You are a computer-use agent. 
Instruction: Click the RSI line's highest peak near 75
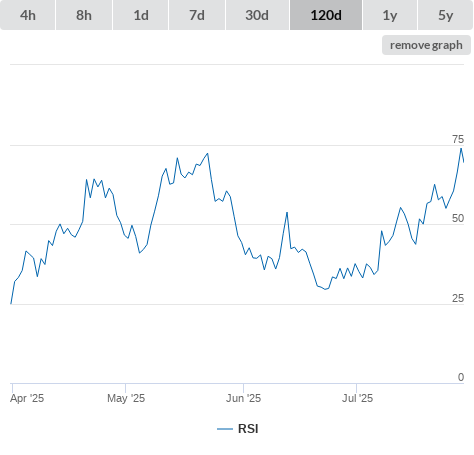tap(461, 149)
